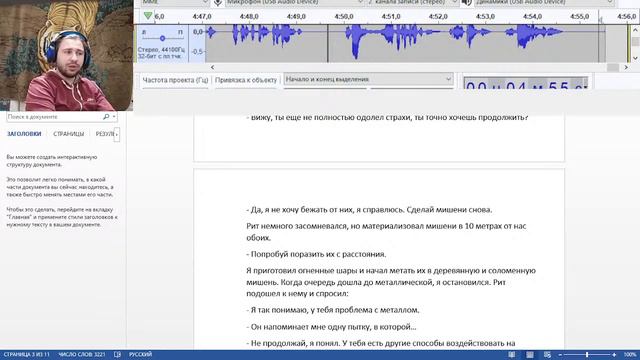Click the speaker icon in device toolbar
Screen dimensions: 640x360
[x=467, y=3]
